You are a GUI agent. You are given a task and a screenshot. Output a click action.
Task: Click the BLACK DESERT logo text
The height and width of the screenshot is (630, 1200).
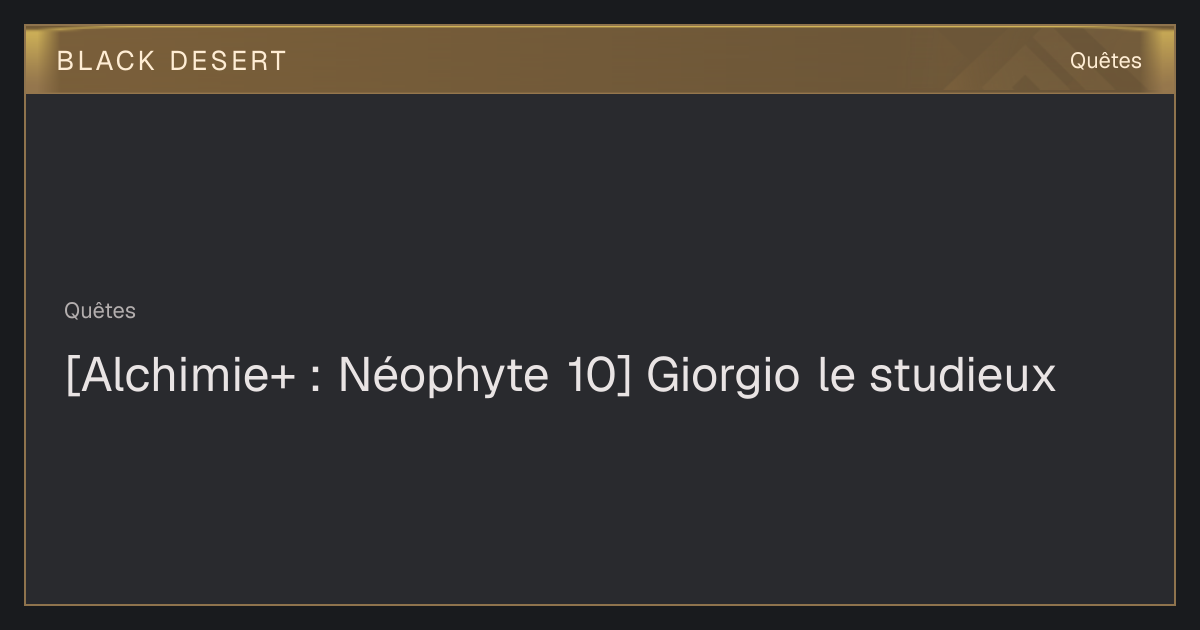(171, 61)
